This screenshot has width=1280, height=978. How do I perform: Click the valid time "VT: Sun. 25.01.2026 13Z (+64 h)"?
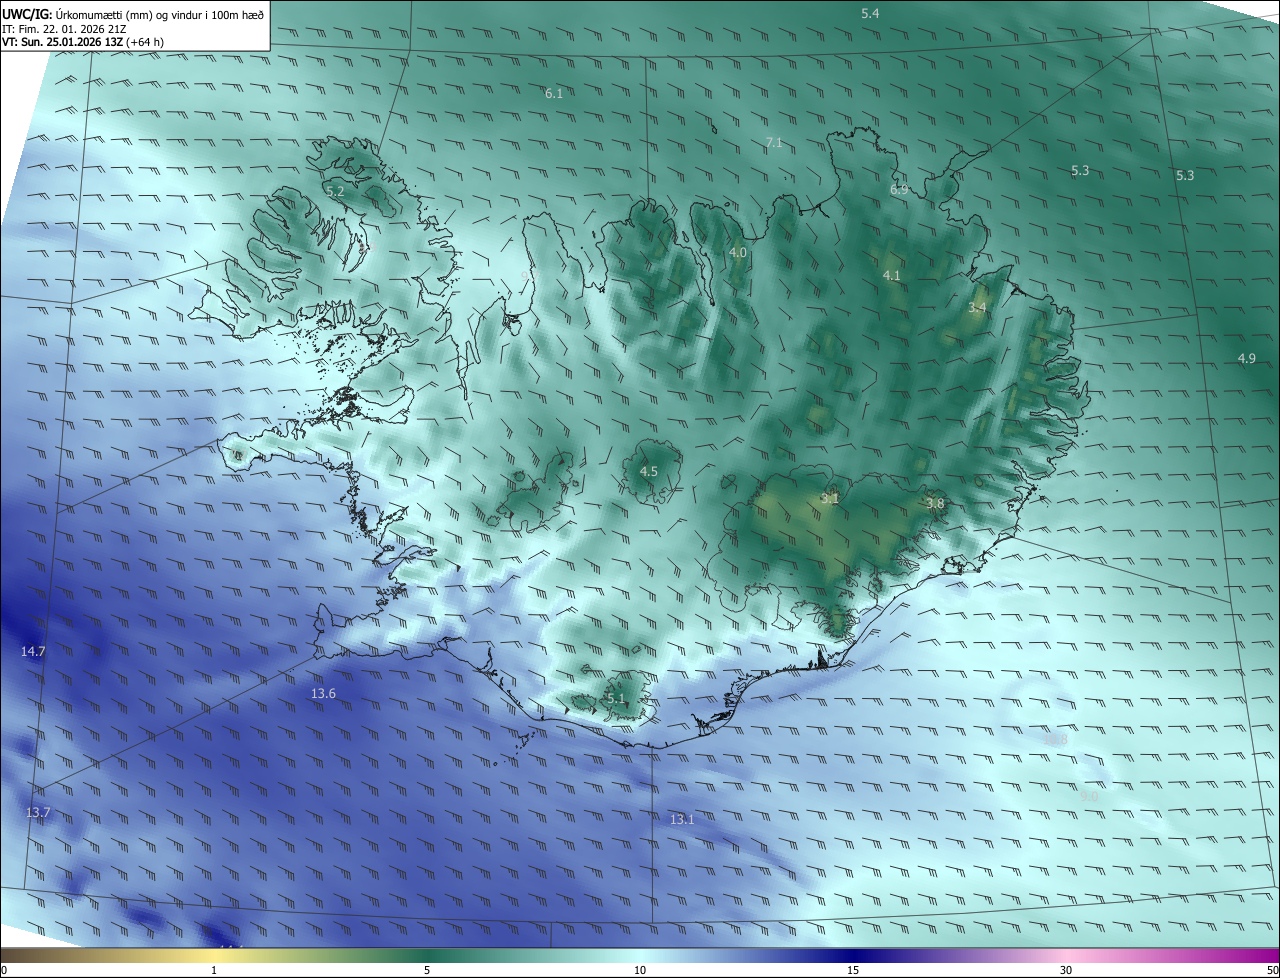[83, 43]
